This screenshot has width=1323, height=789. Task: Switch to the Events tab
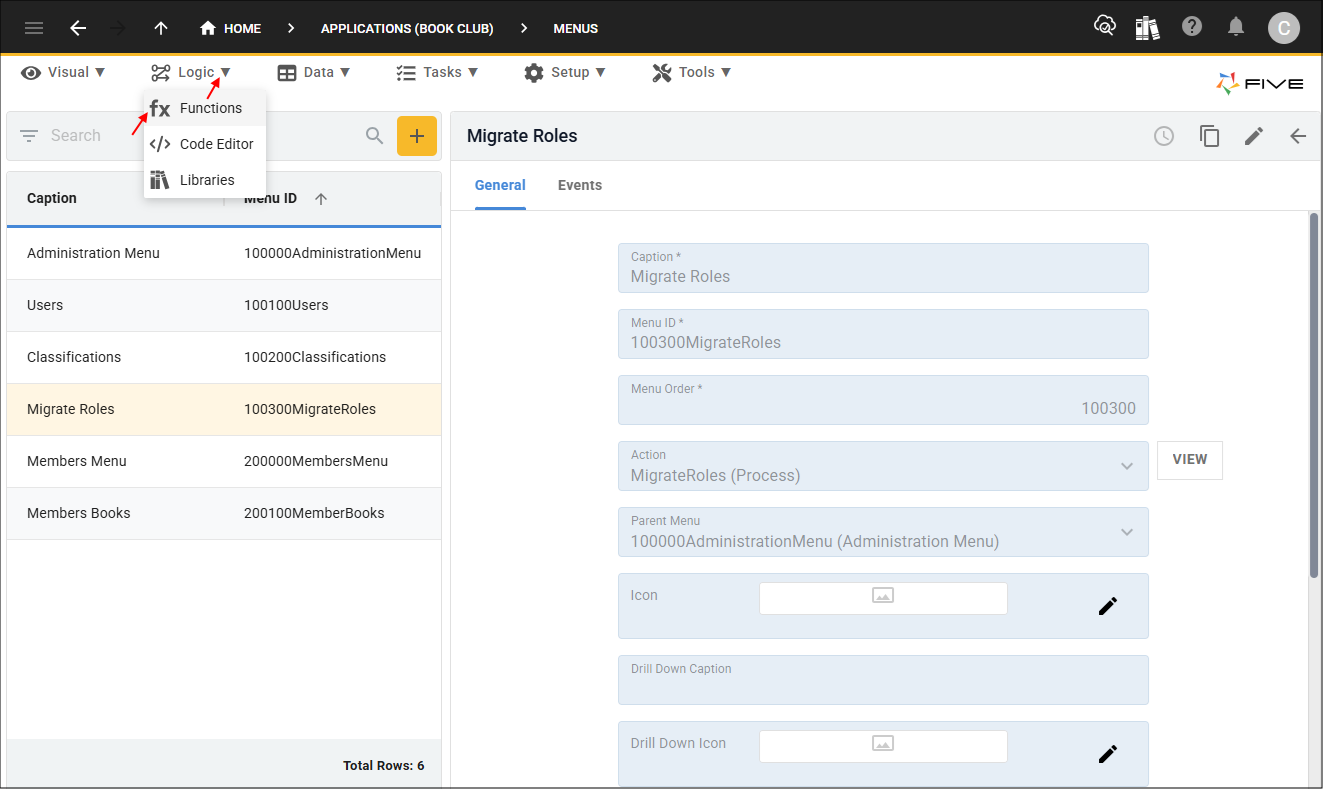click(580, 185)
